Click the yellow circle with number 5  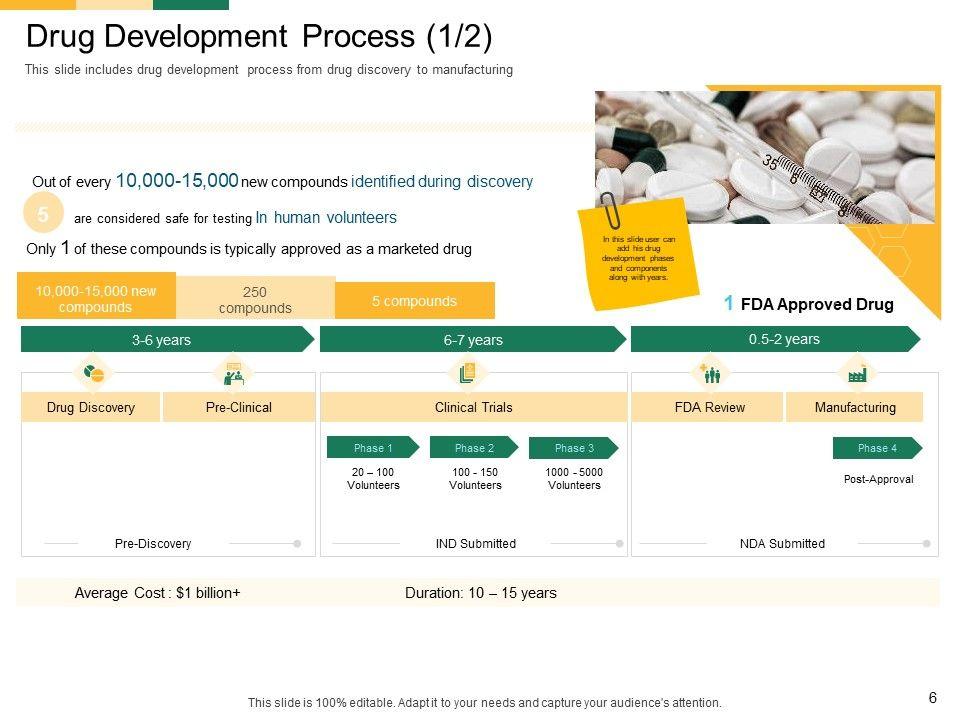click(43, 214)
